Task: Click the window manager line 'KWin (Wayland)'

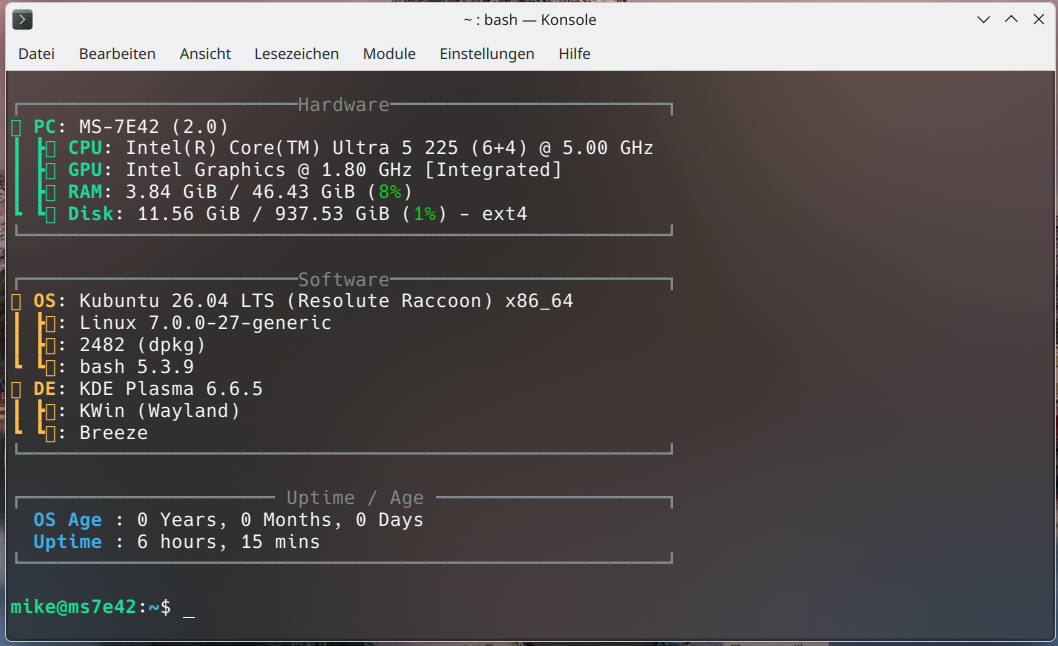Action: 159,410
